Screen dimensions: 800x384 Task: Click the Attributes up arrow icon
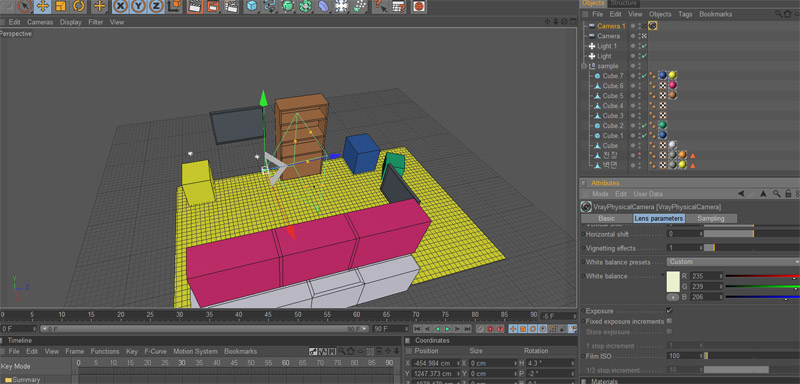[763, 194]
